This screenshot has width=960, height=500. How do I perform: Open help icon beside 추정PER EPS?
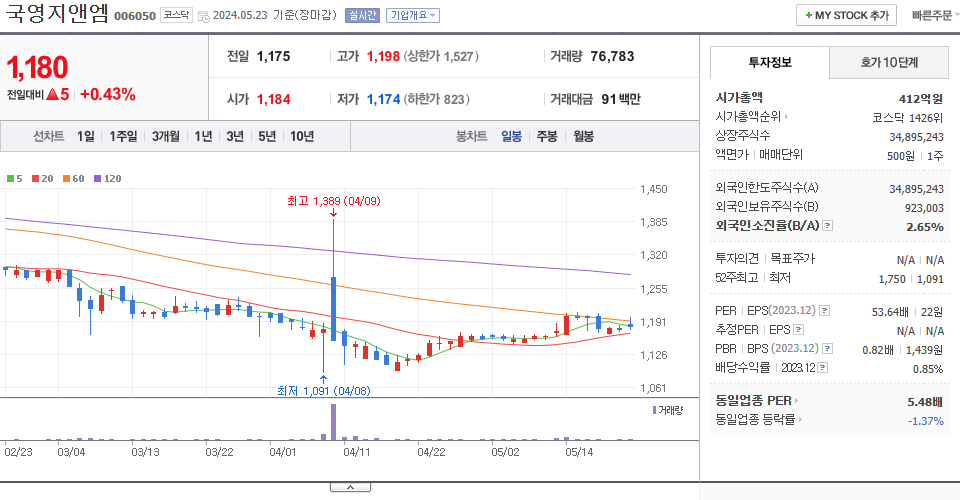(x=798, y=329)
